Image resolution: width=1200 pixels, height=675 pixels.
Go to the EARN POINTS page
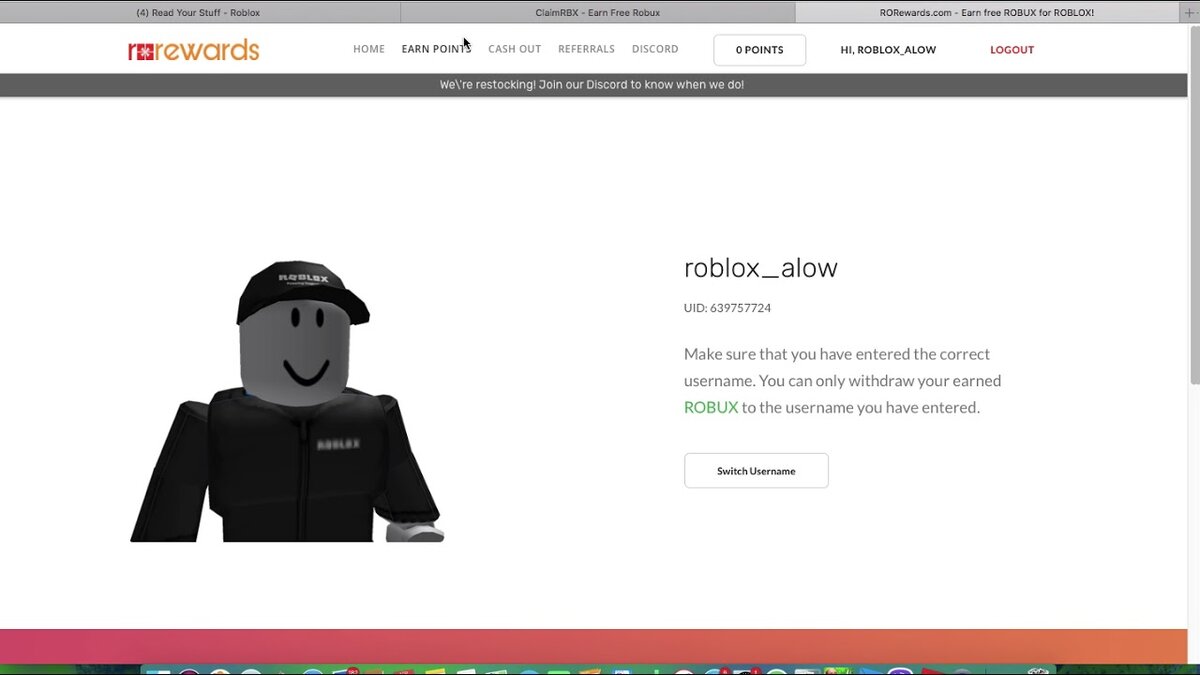coord(436,49)
